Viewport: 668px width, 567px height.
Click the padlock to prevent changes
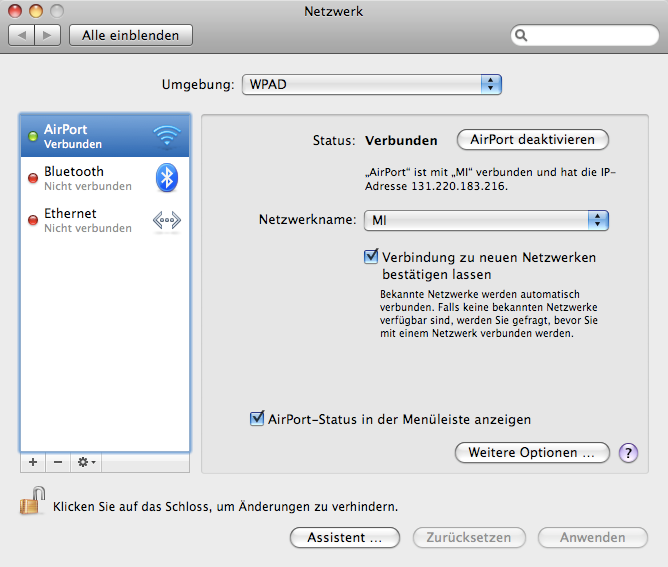(33, 501)
